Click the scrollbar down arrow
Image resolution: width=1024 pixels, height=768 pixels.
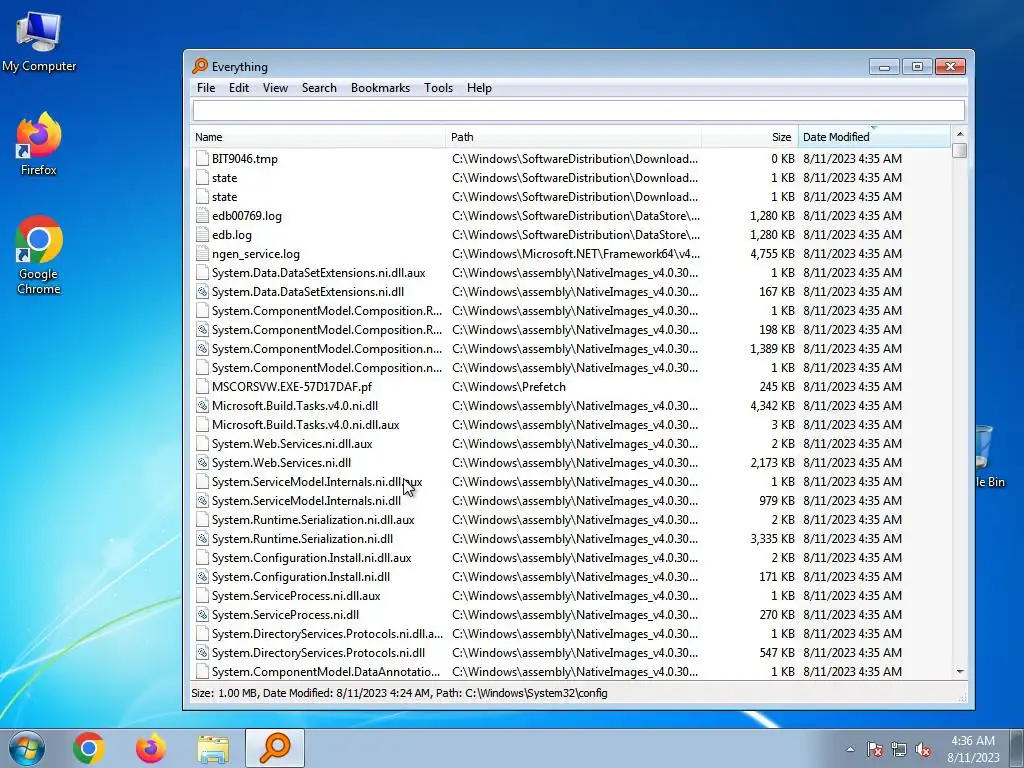(x=959, y=671)
